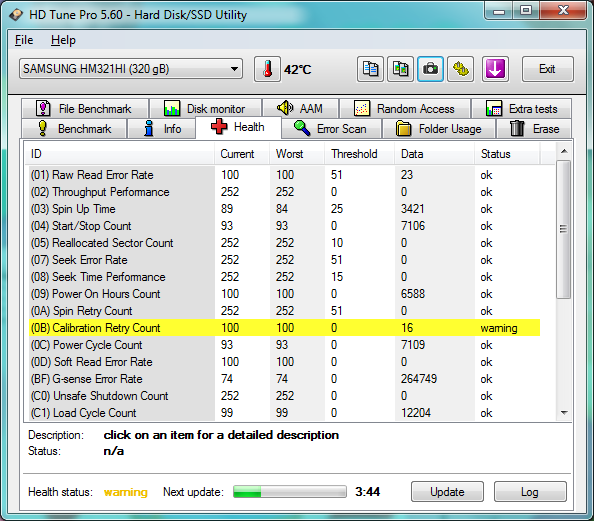Switch to the Random Access tab
Image resolution: width=594 pixels, height=521 pixels.
[x=405, y=109]
